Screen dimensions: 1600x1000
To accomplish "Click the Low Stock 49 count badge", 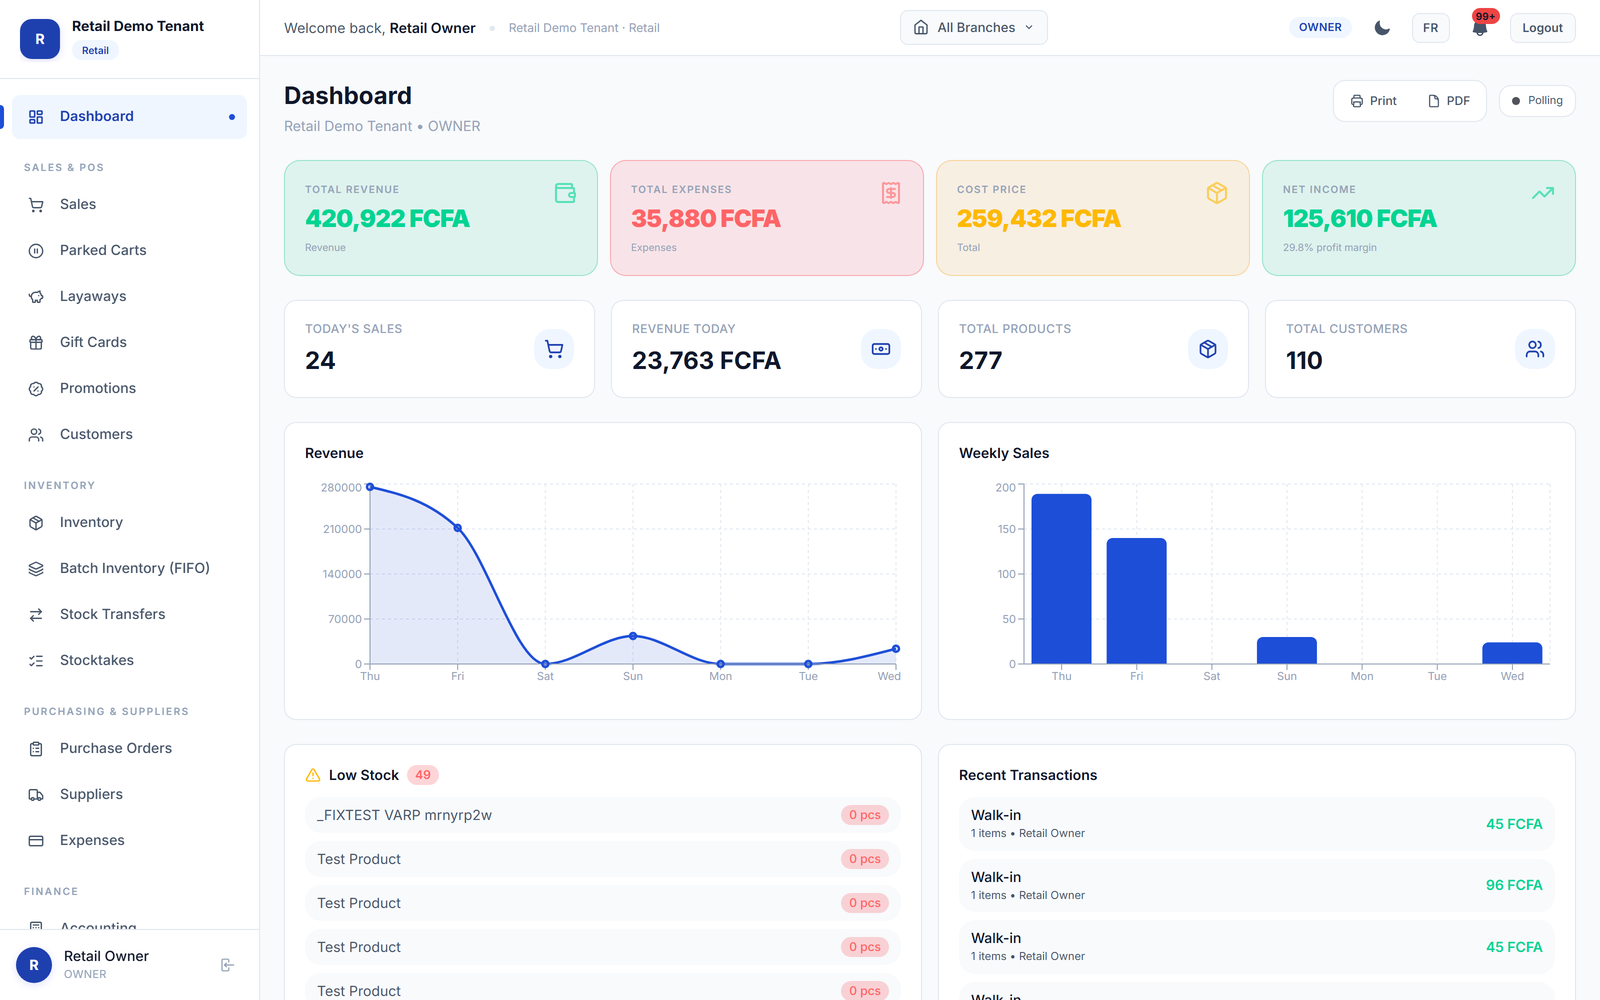I will coord(423,775).
